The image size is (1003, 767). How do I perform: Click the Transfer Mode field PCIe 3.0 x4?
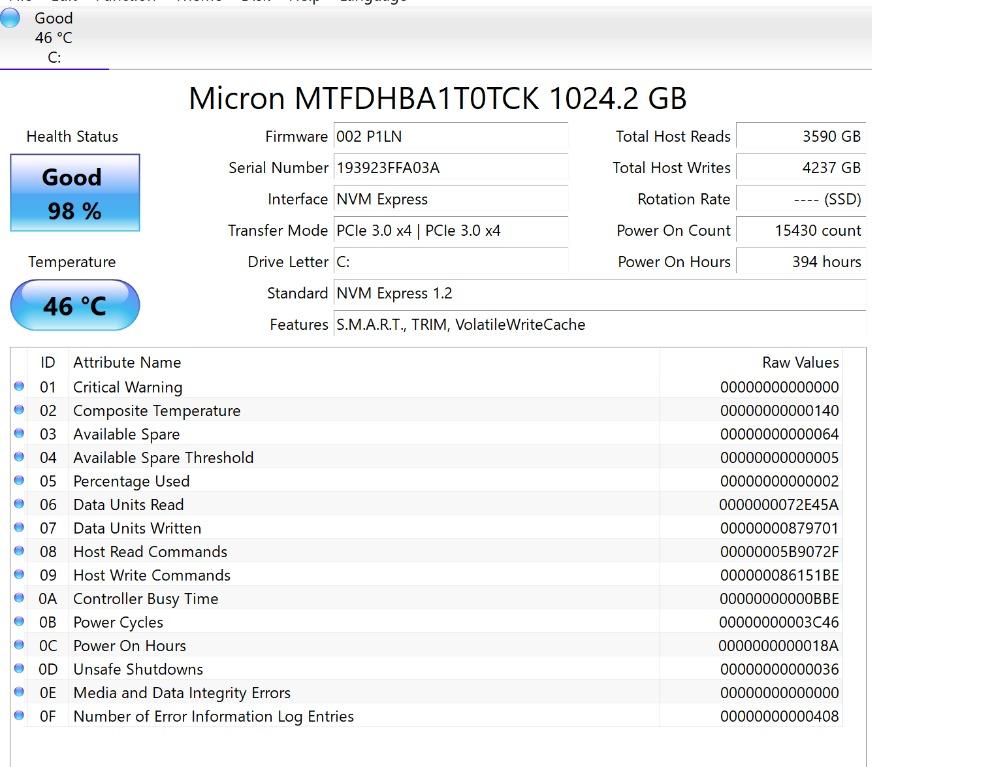coord(450,230)
